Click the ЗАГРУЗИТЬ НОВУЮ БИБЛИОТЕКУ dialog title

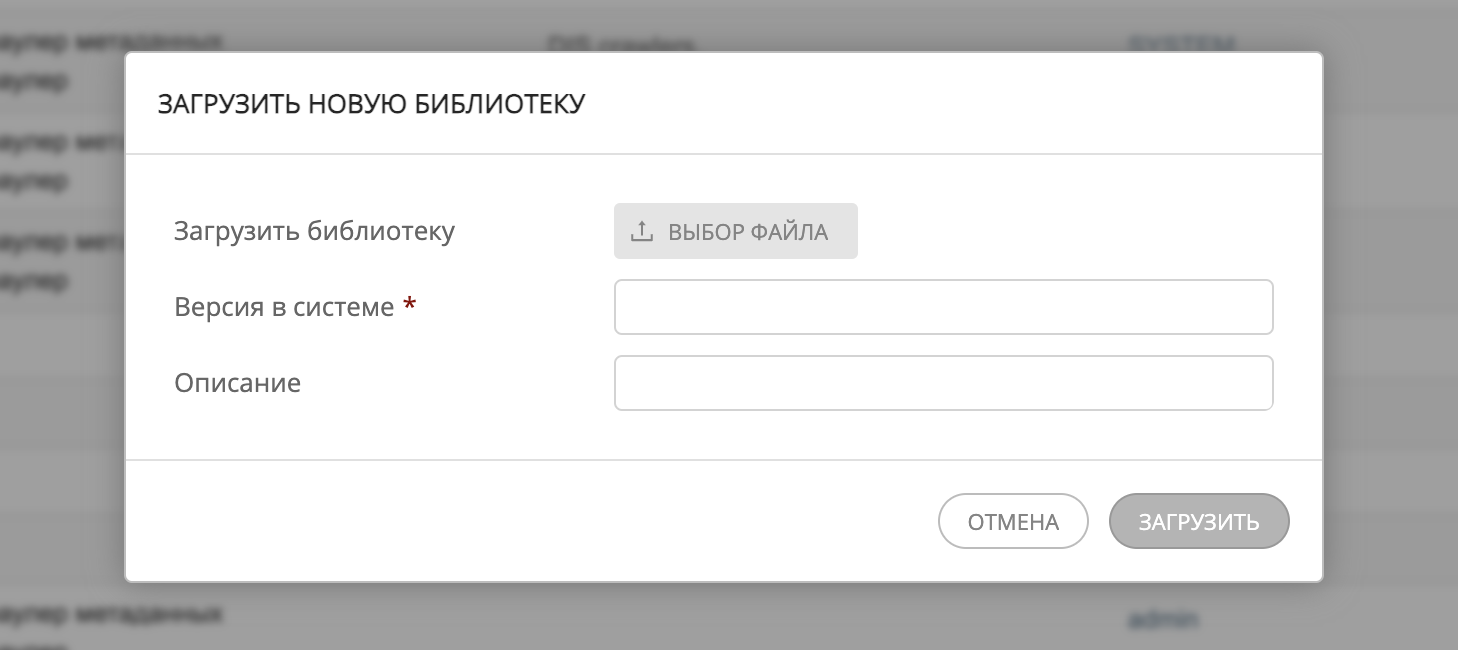(371, 104)
